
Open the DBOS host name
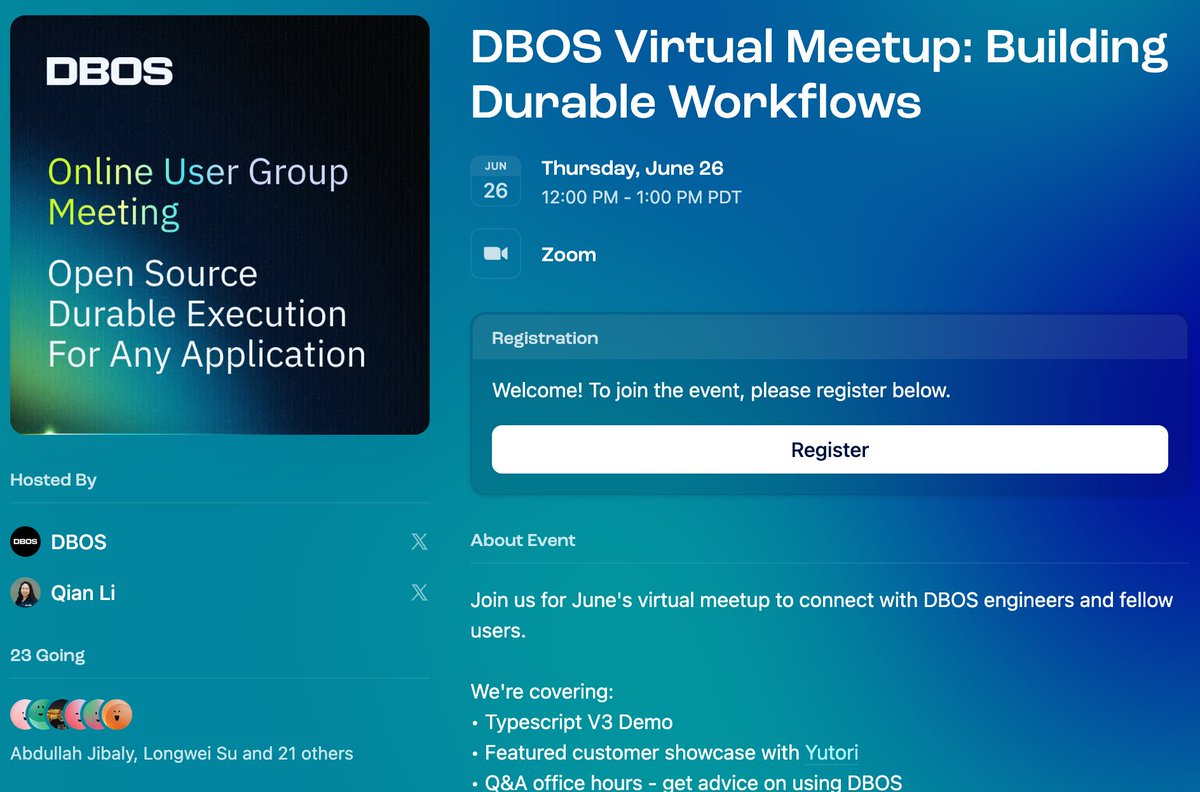78,542
